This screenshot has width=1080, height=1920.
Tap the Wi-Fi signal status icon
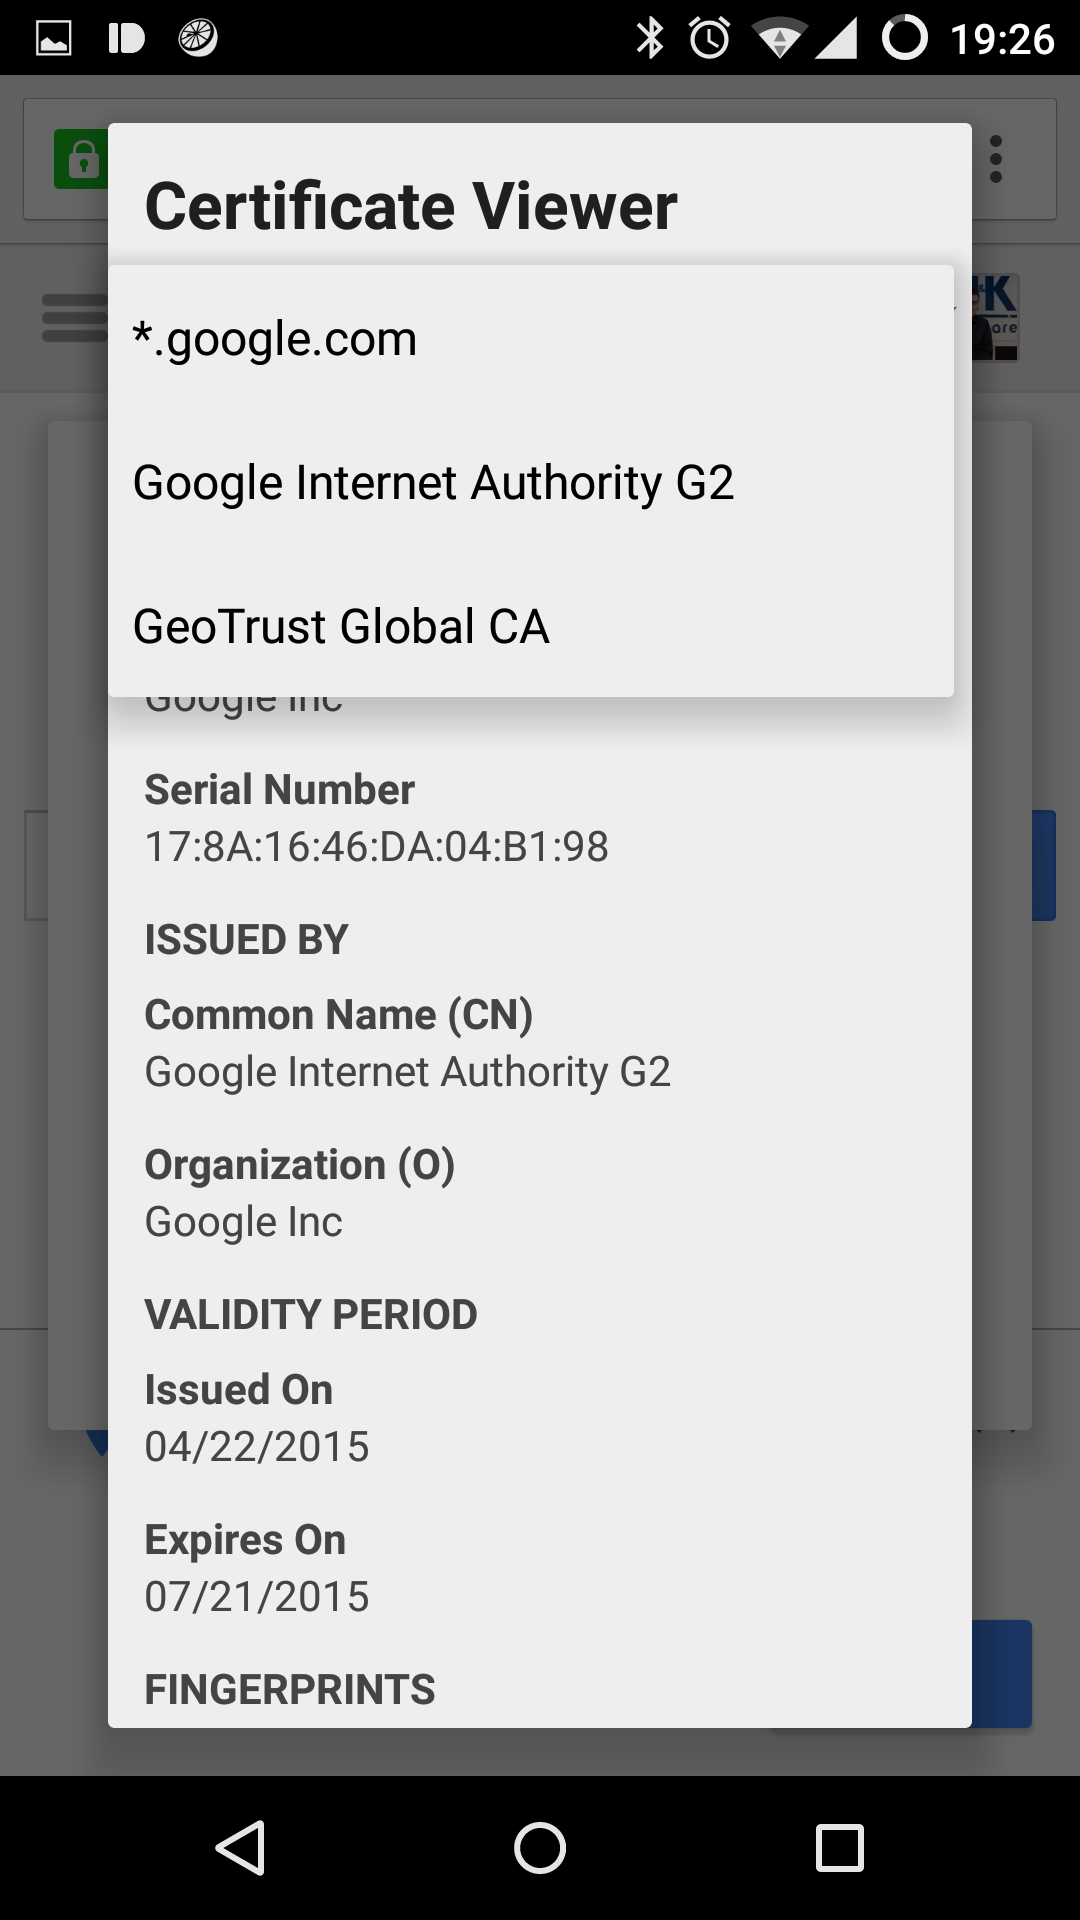pos(777,39)
